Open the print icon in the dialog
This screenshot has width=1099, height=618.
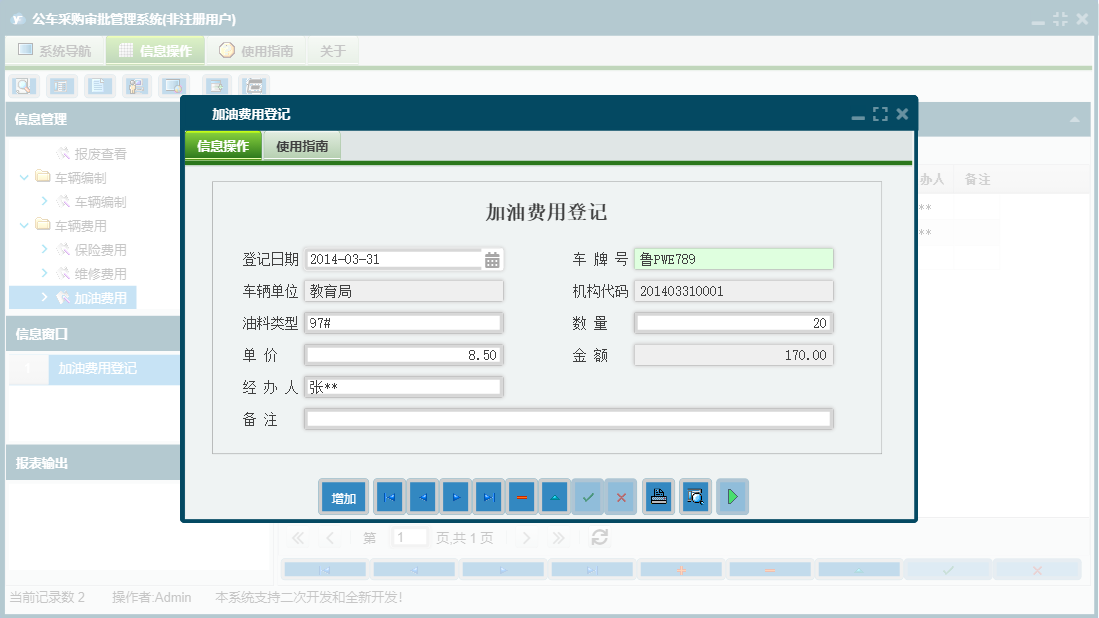click(658, 496)
